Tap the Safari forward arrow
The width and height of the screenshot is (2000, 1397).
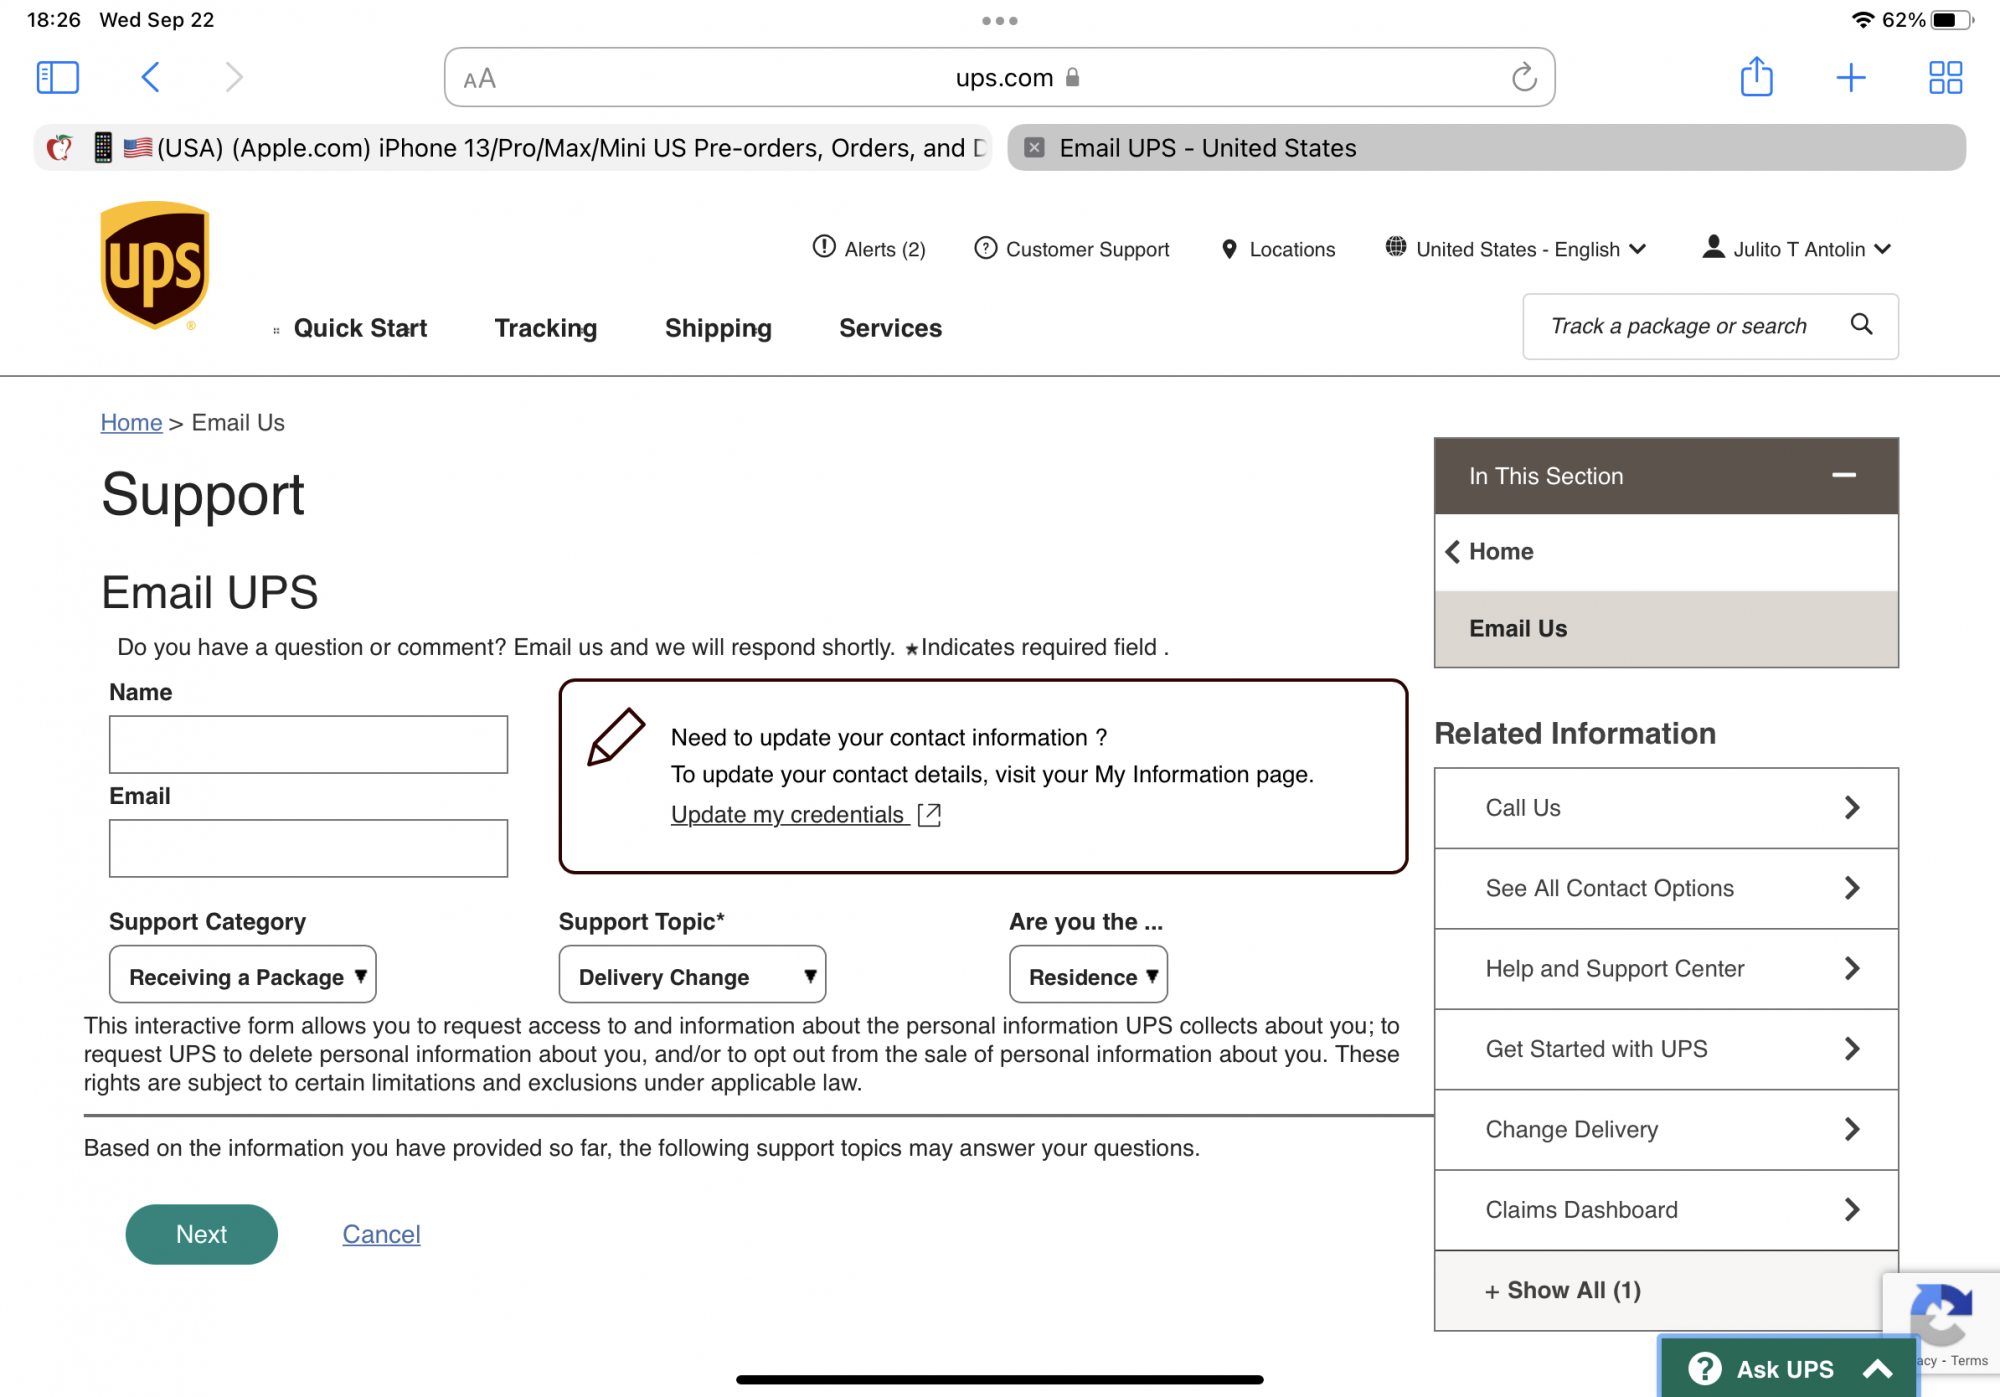pos(234,77)
